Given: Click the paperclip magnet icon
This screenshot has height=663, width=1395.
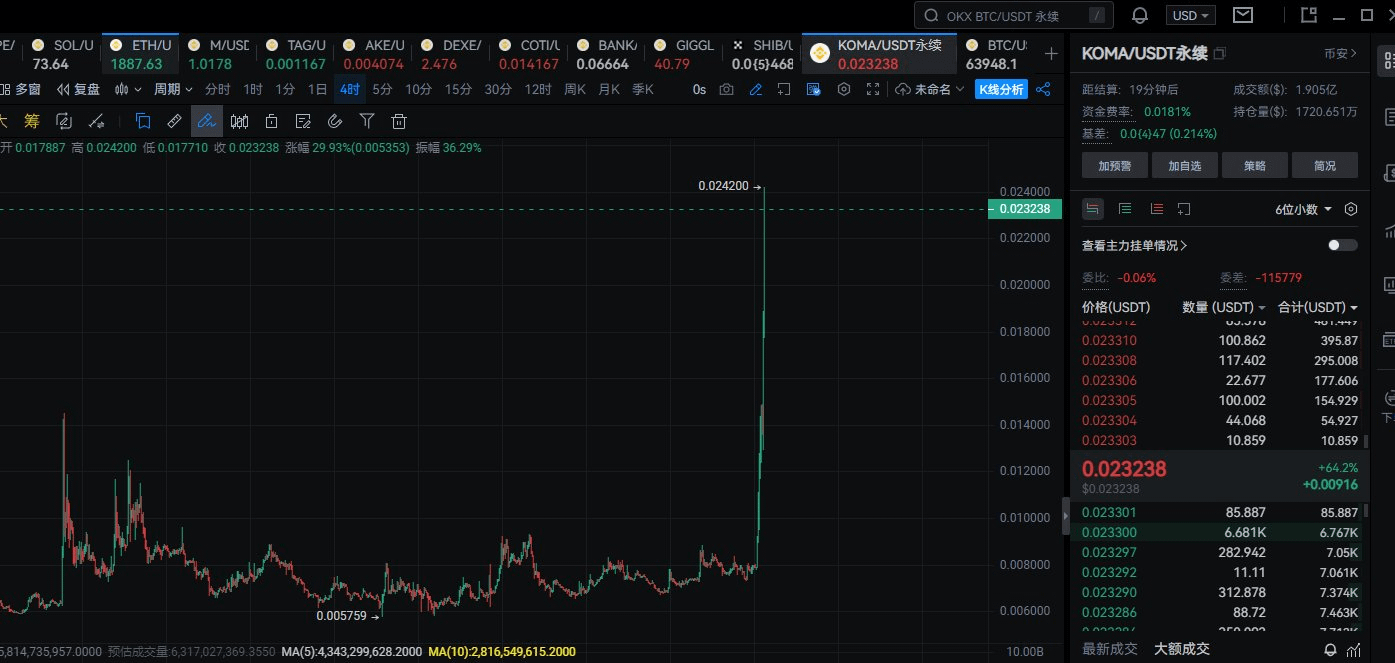Looking at the screenshot, I should click(335, 121).
